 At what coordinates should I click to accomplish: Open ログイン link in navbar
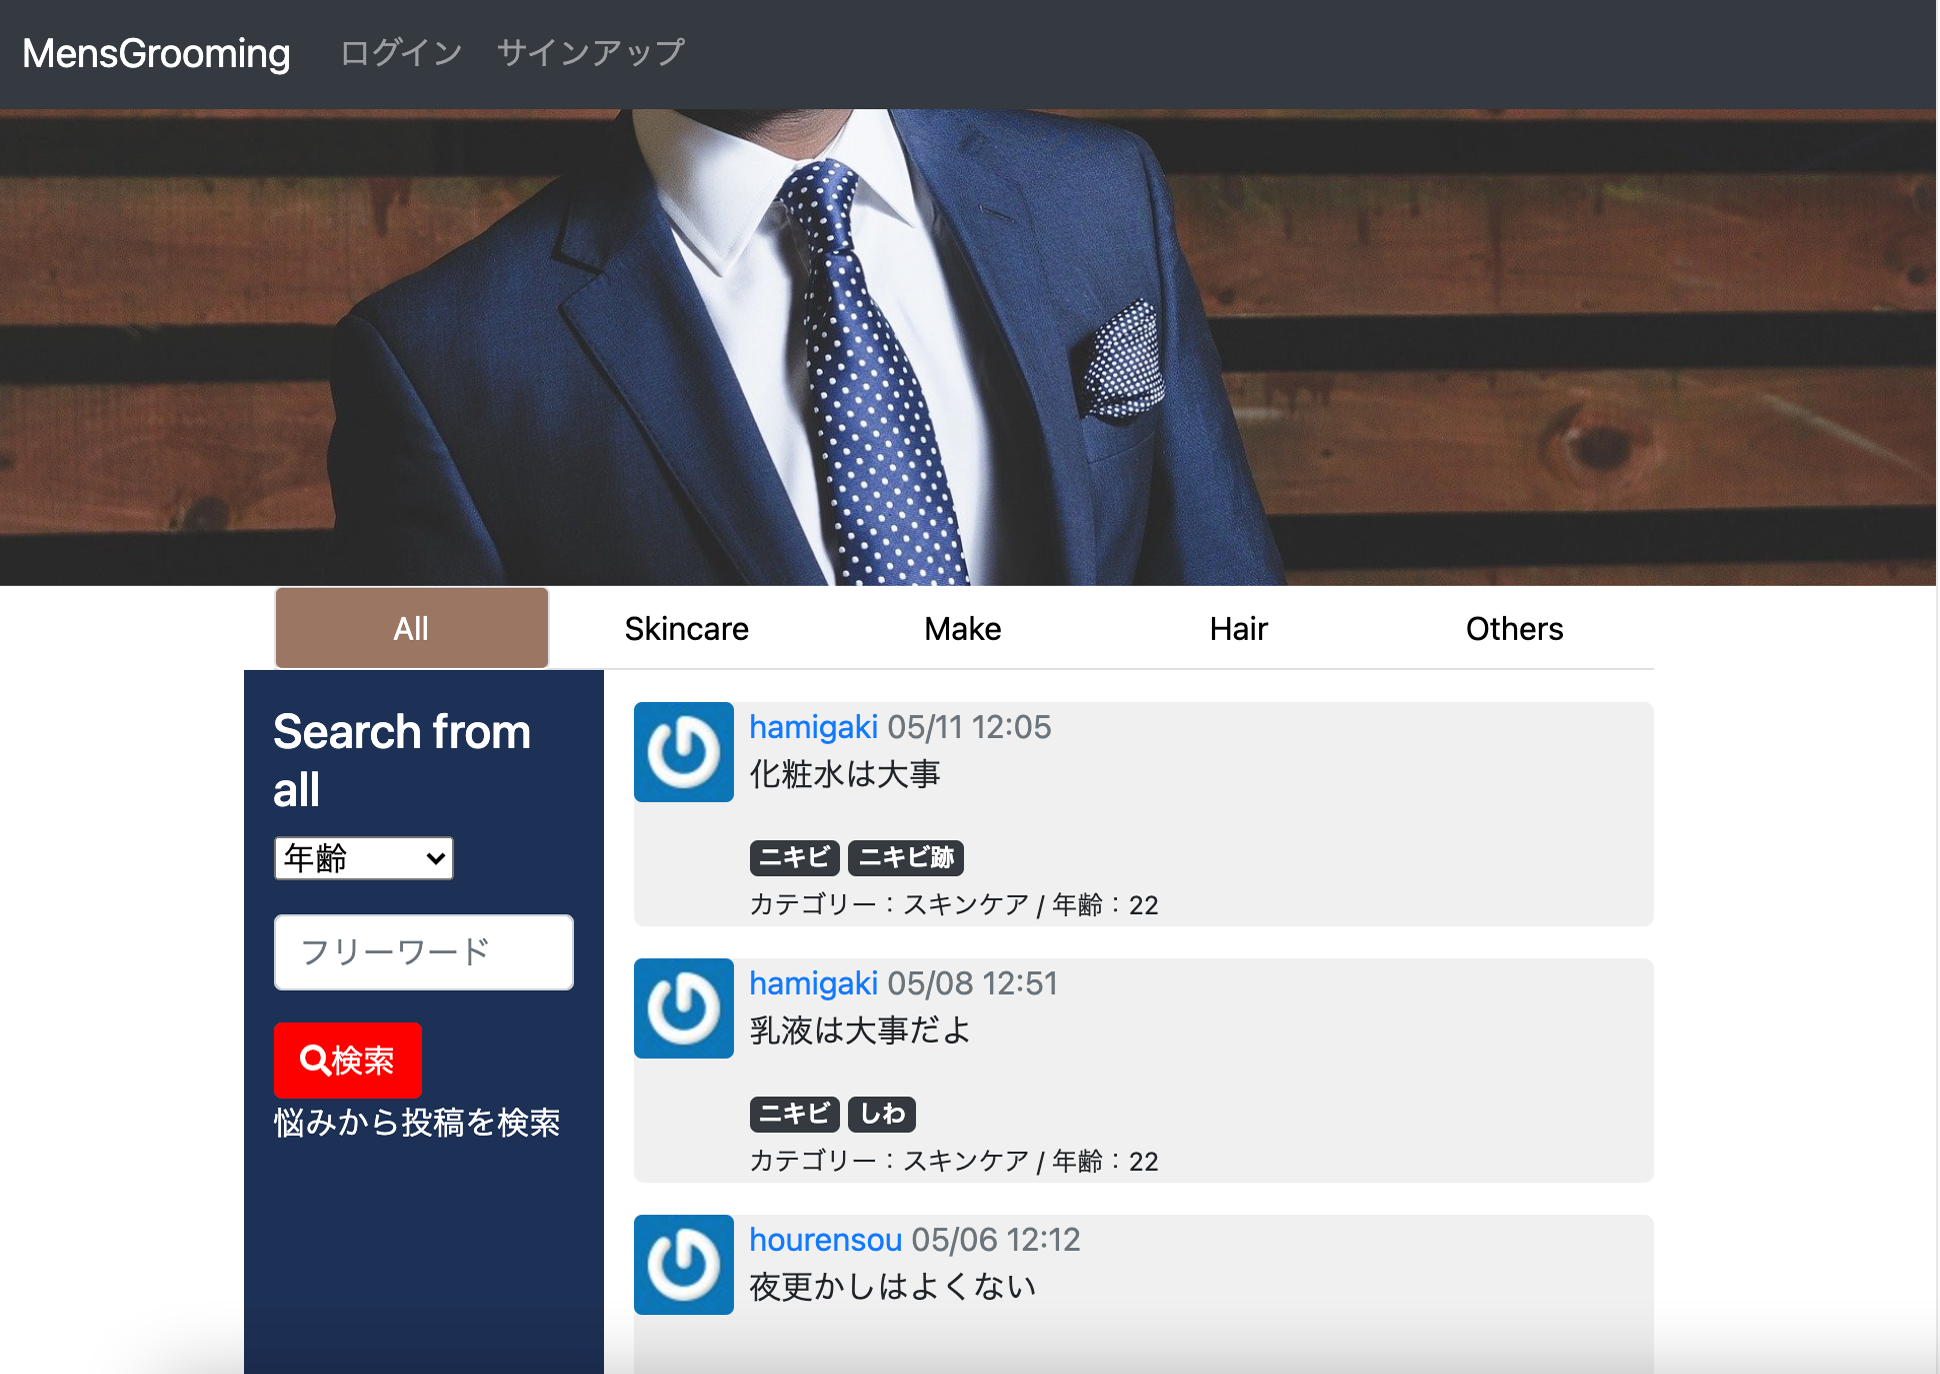[401, 52]
